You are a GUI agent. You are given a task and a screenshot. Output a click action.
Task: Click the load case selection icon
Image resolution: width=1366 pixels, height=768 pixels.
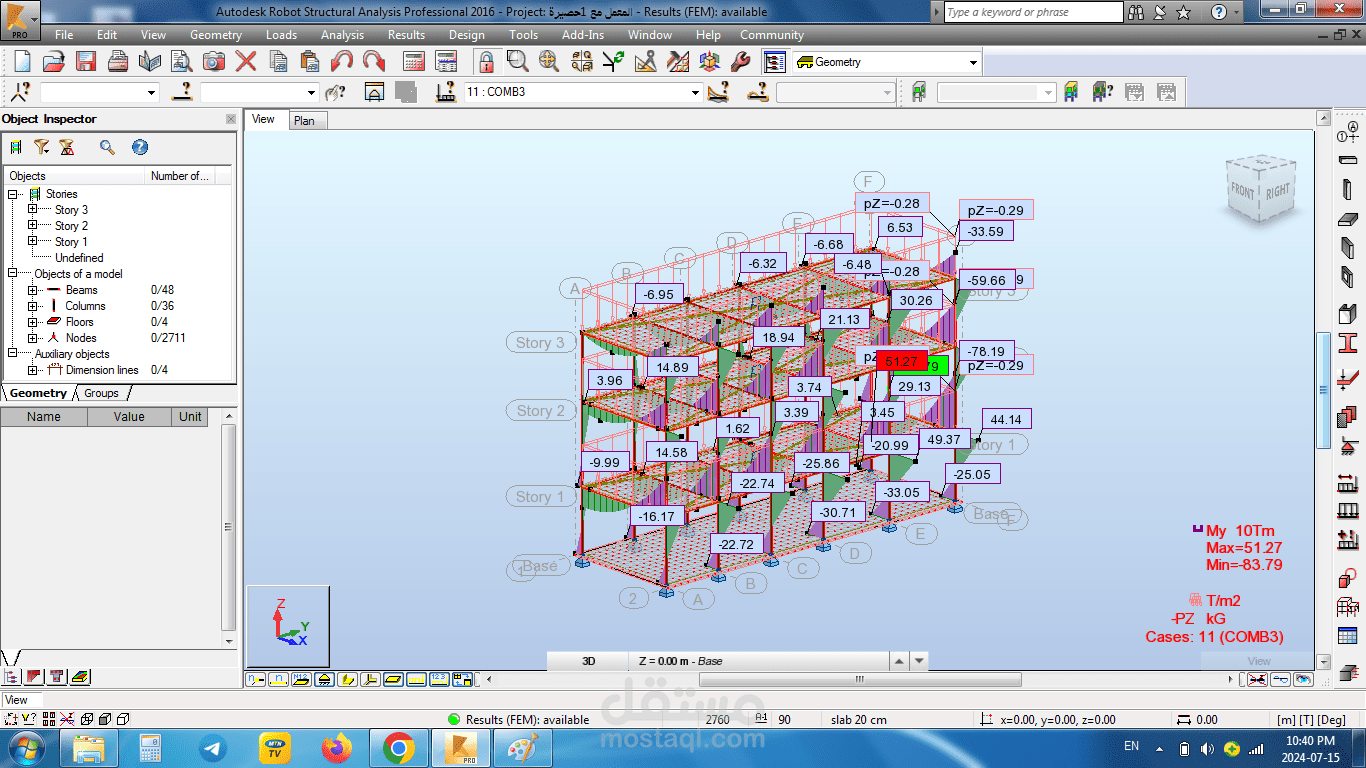(x=446, y=92)
